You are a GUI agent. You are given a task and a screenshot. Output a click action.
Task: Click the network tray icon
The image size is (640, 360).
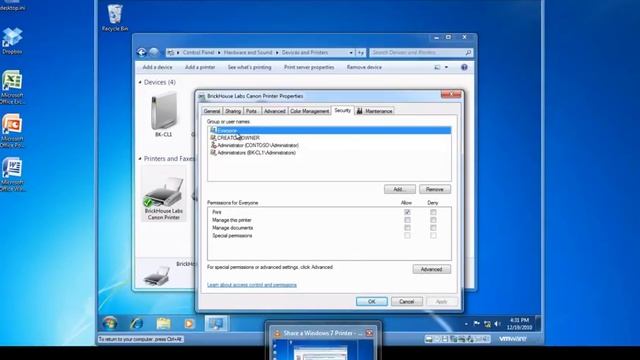pyautogui.click(x=487, y=324)
